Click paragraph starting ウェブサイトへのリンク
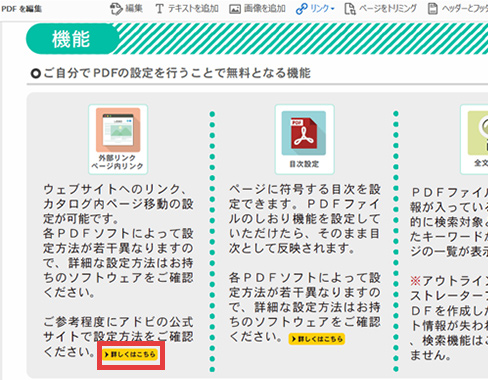Image resolution: width=488 pixels, height=380 pixels. pos(118,241)
